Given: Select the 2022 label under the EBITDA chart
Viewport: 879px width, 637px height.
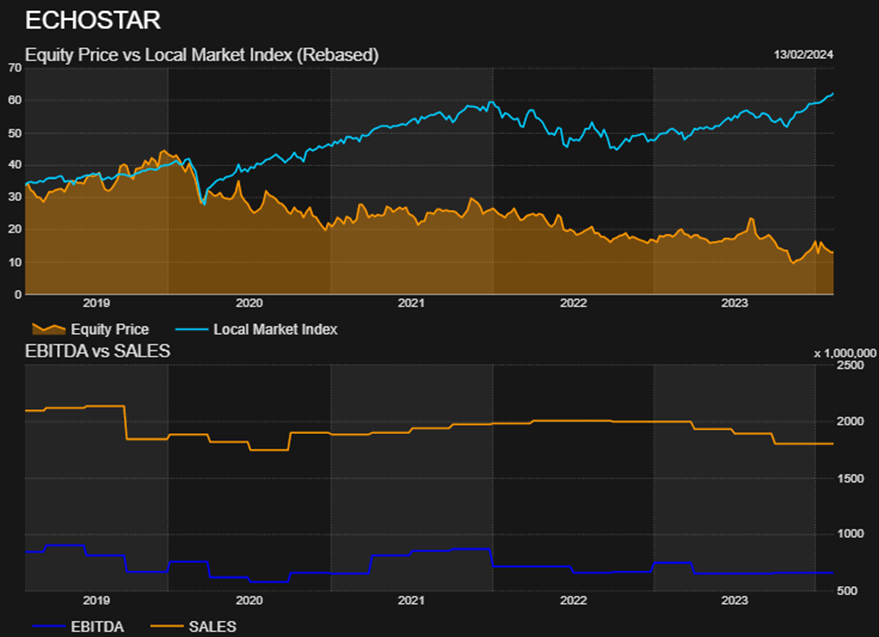Looking at the screenshot, I should click(x=573, y=601).
